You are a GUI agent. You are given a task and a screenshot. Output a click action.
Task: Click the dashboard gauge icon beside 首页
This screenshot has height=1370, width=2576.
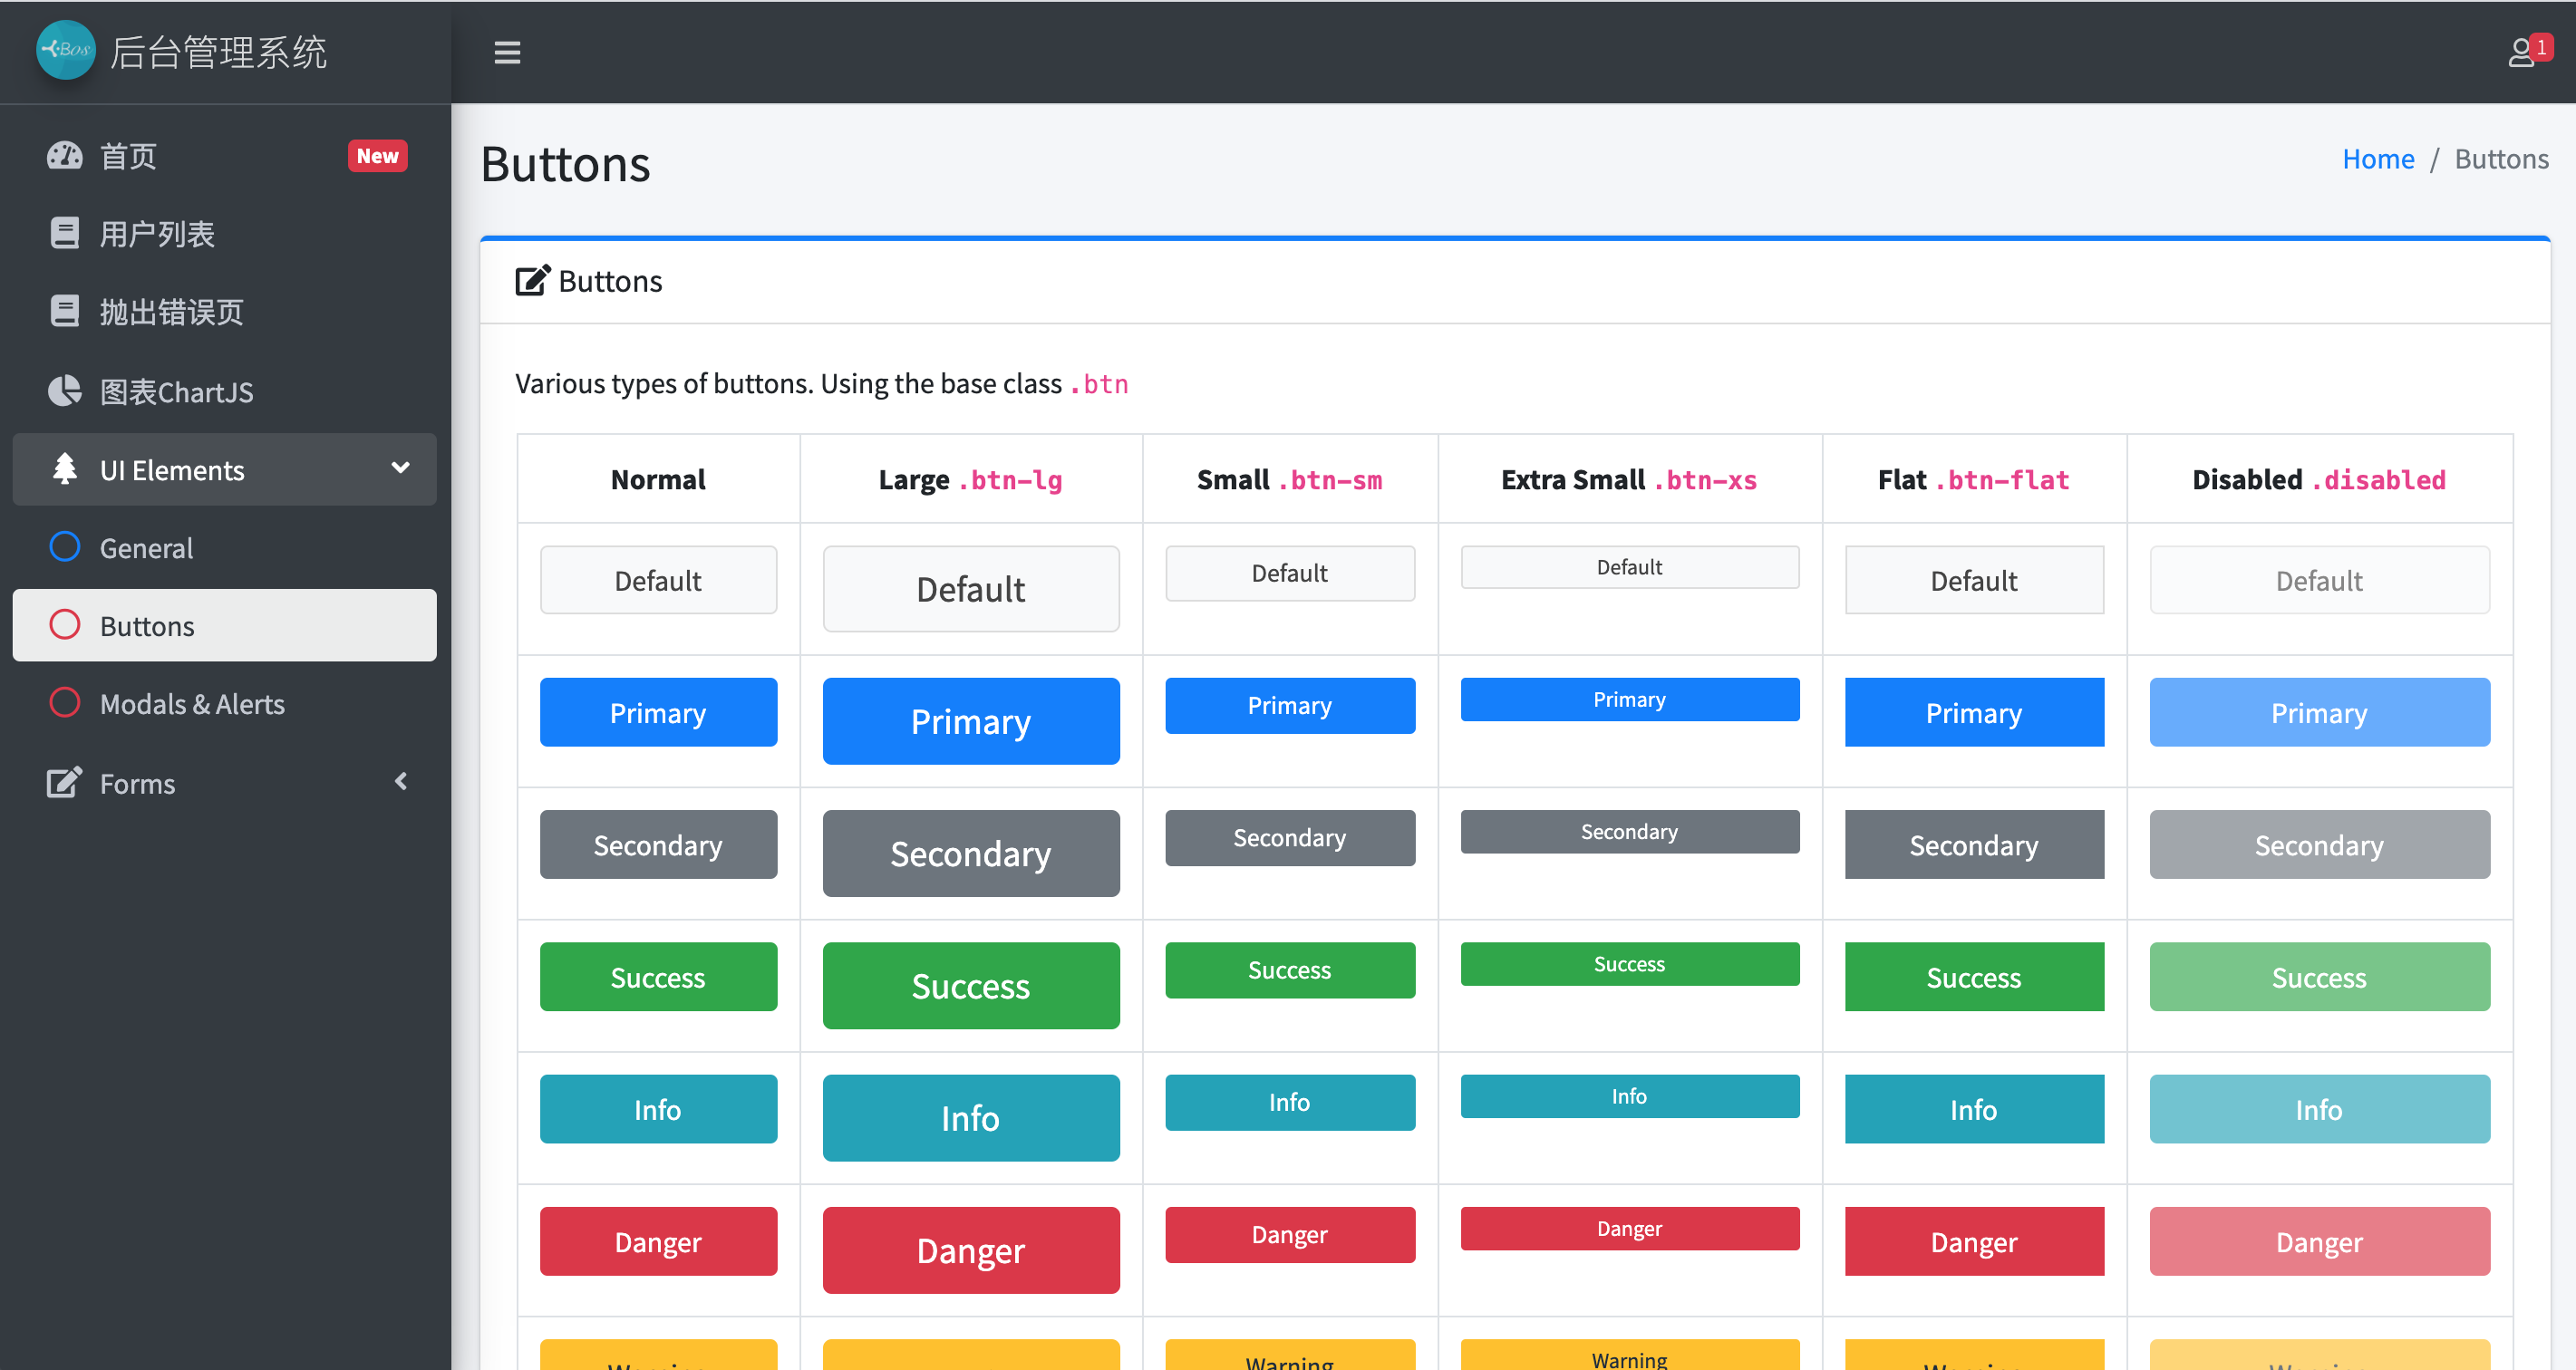pos(65,156)
